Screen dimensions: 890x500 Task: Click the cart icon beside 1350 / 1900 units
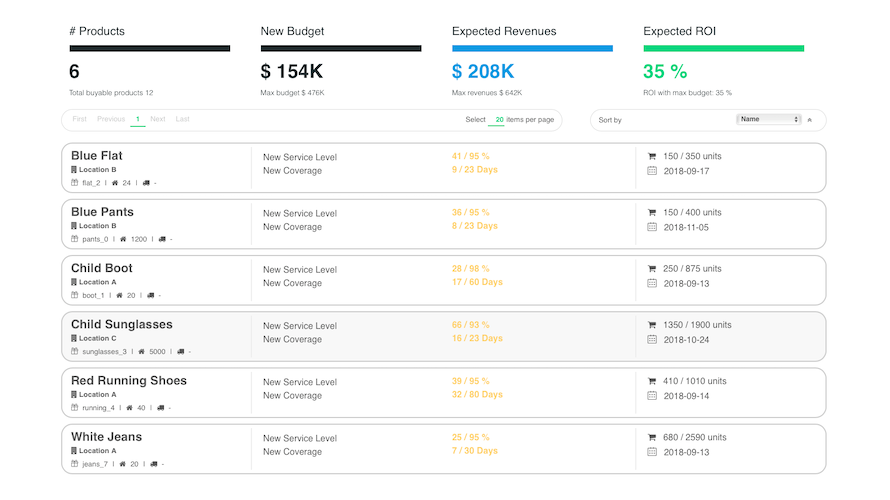(652, 325)
